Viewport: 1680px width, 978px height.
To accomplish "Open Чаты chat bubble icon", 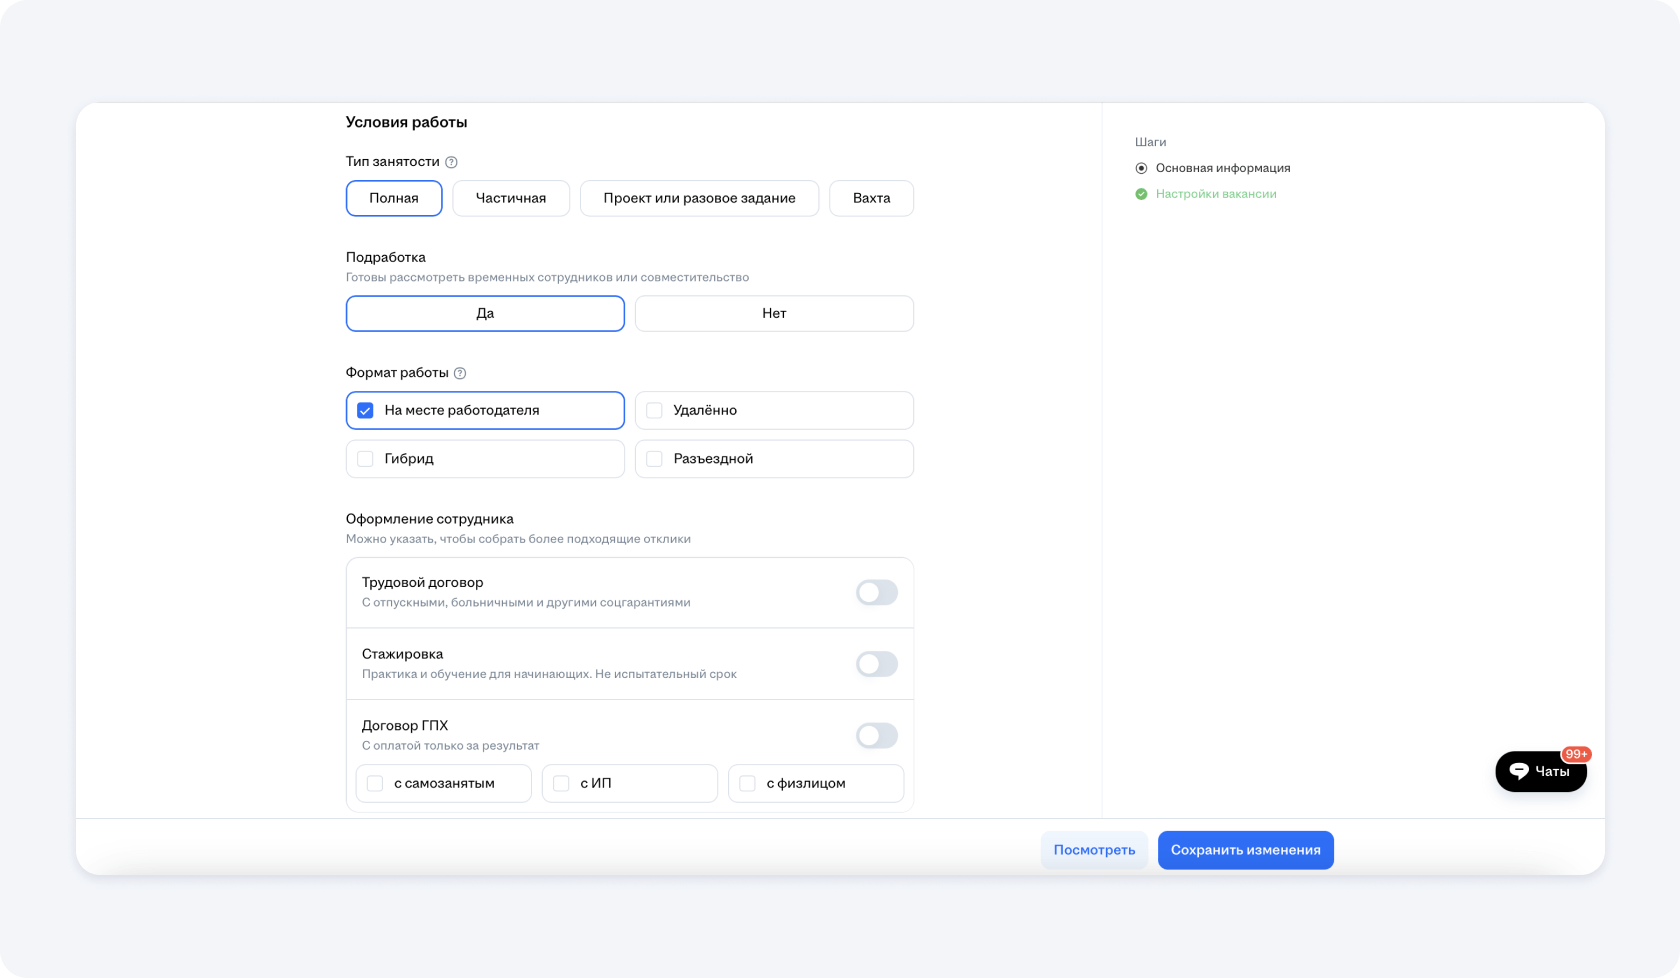I will [1519, 771].
